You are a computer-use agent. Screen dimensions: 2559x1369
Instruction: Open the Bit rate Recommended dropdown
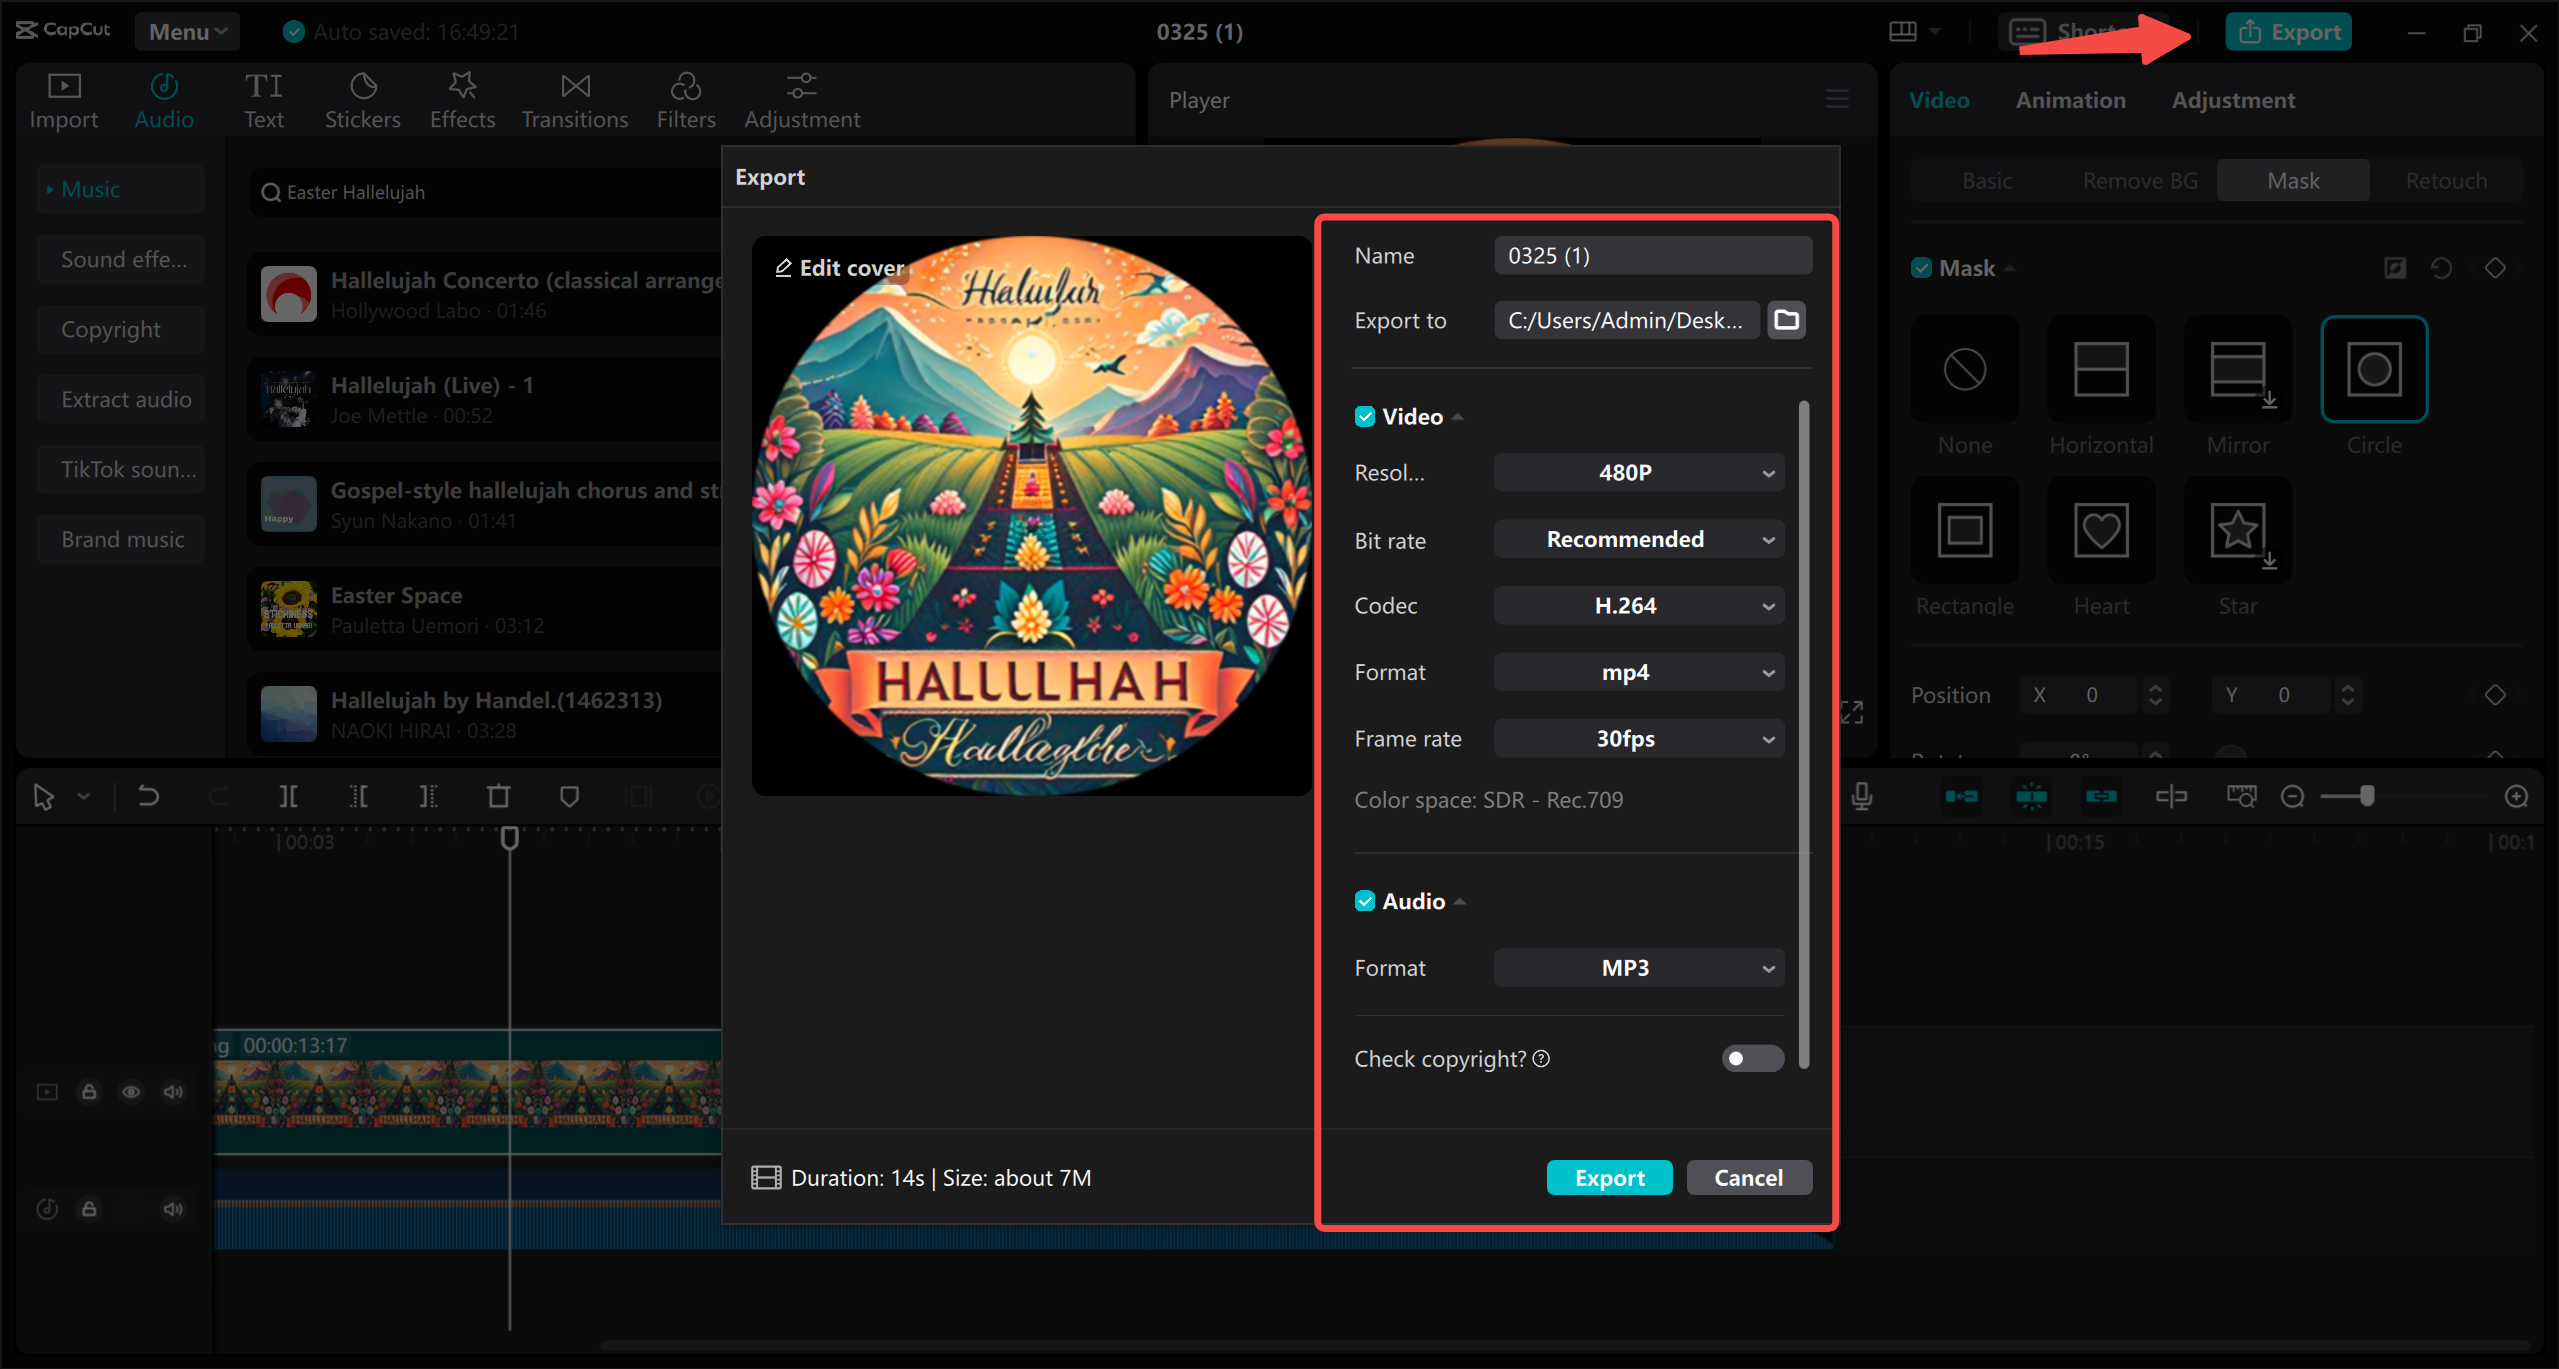pyautogui.click(x=1638, y=540)
